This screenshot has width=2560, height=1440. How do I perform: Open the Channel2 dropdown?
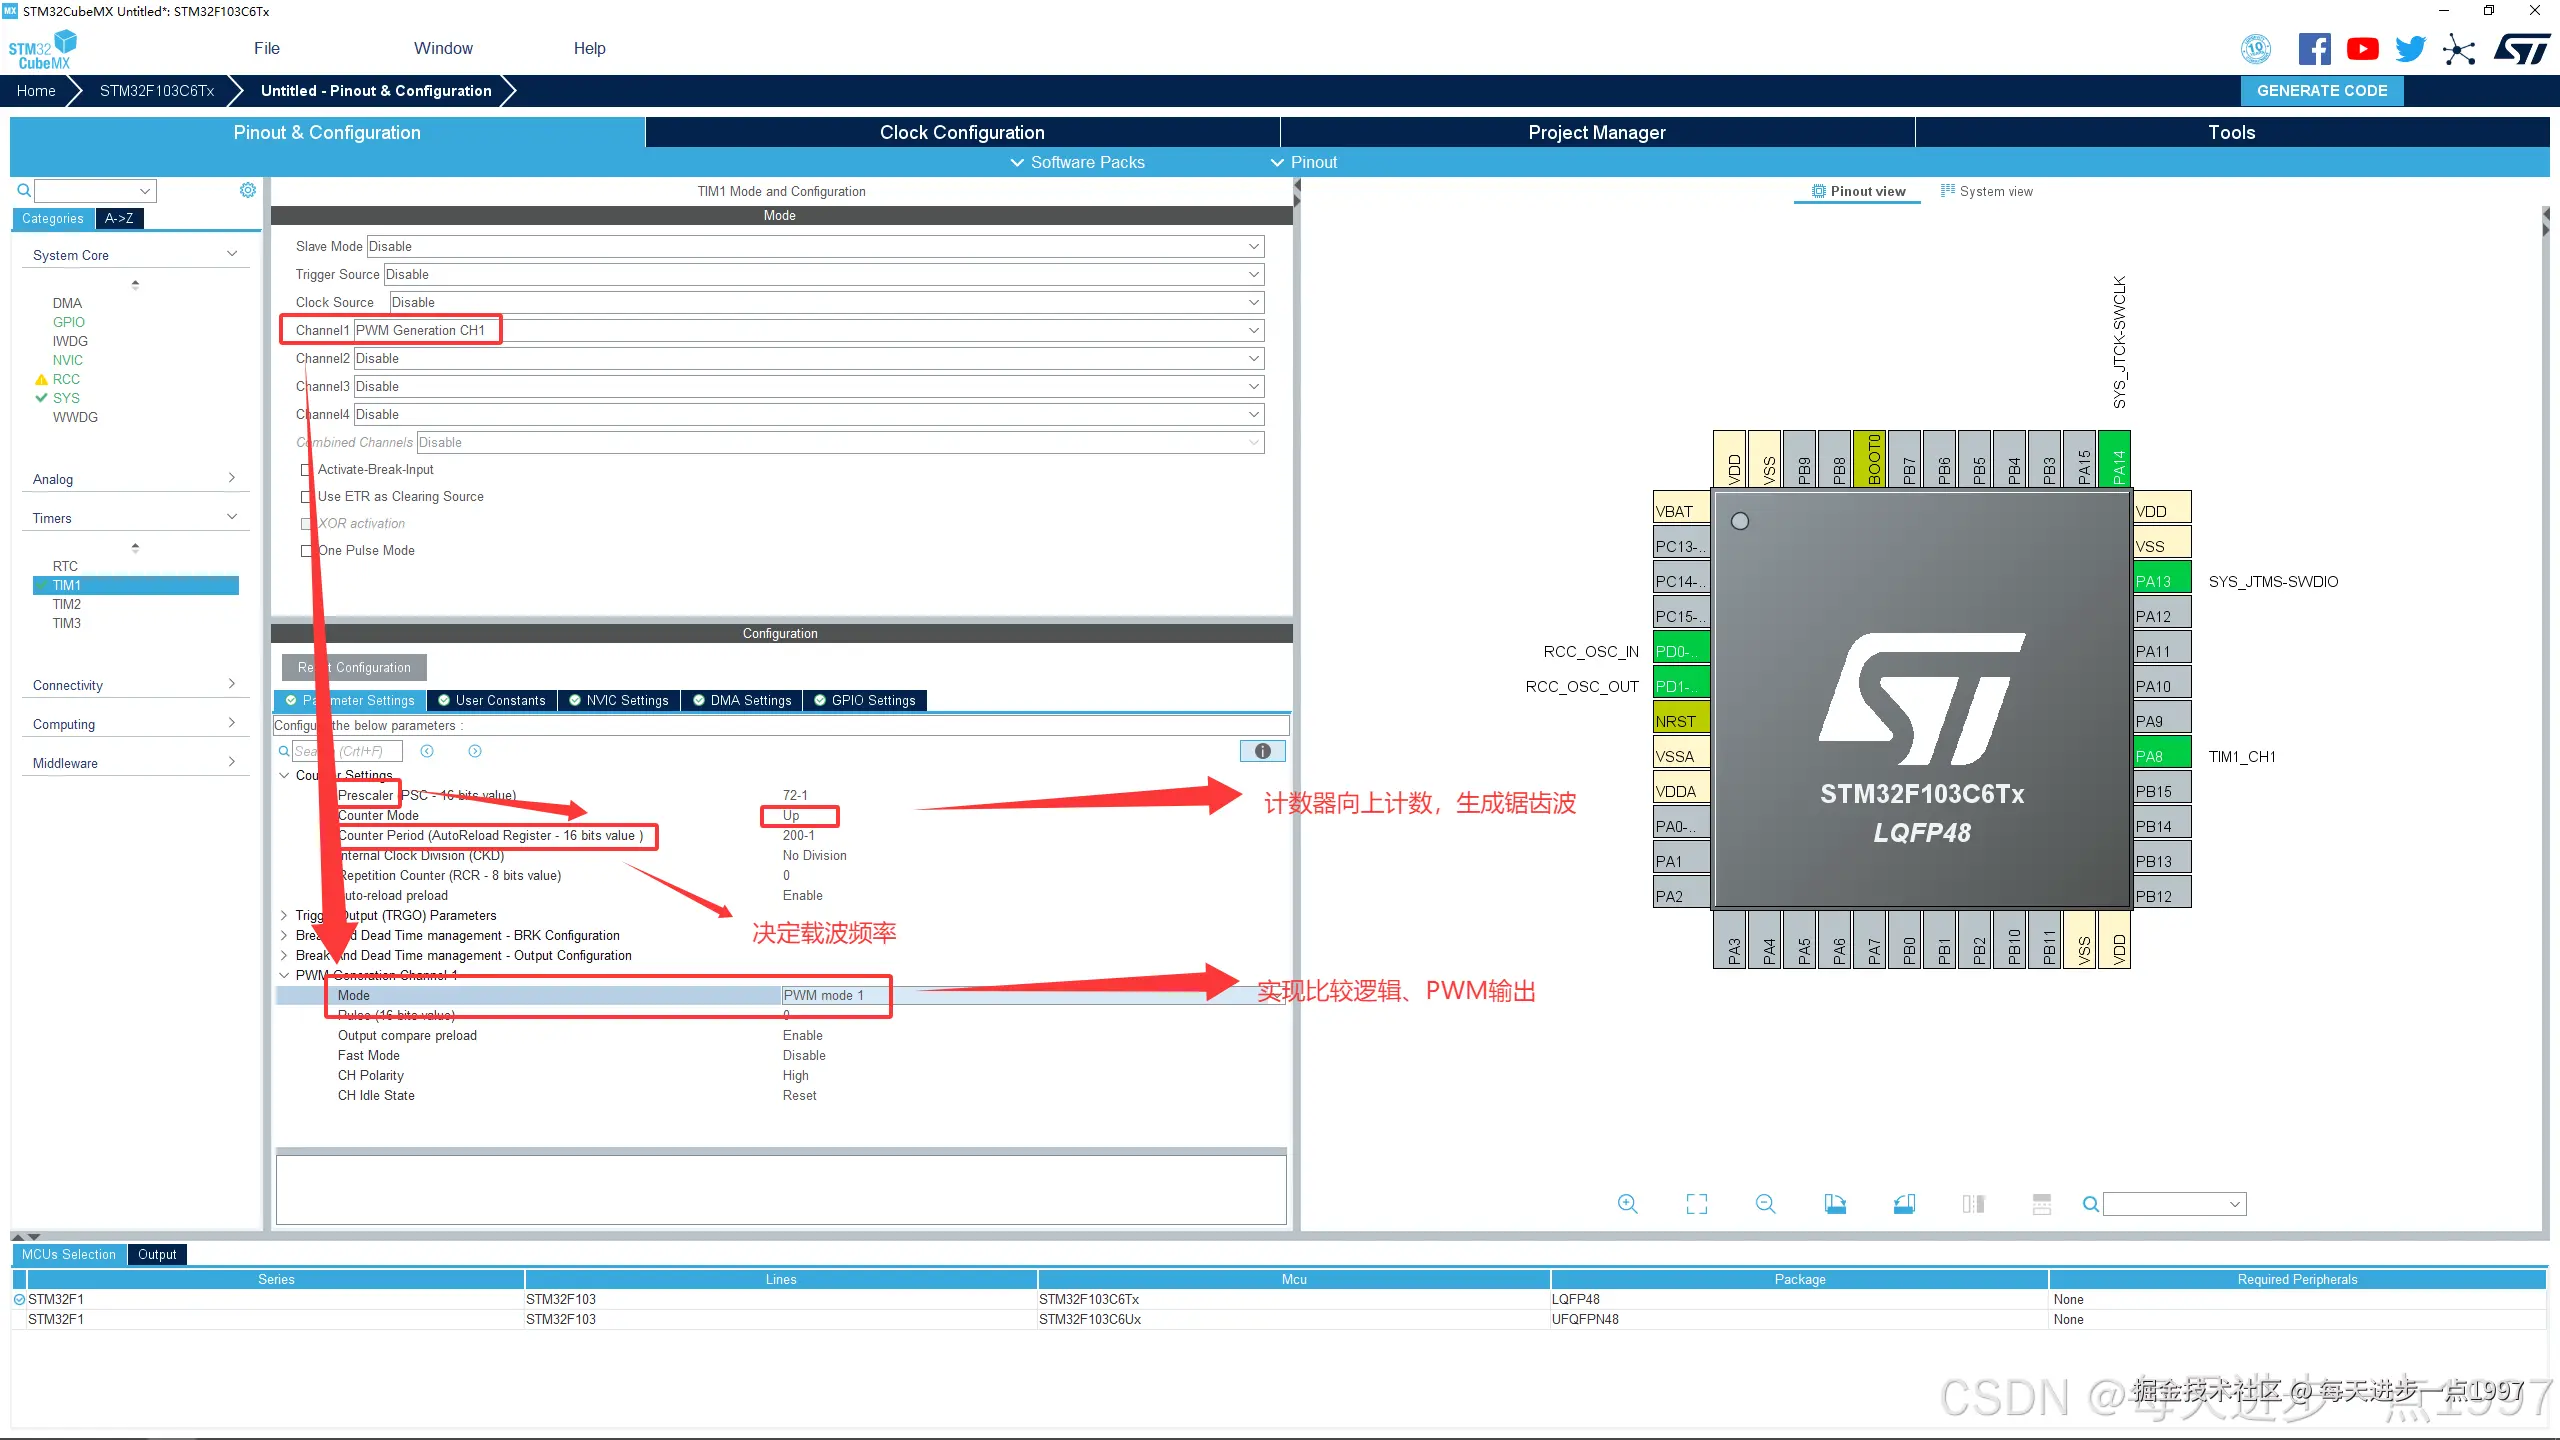[x=809, y=358]
